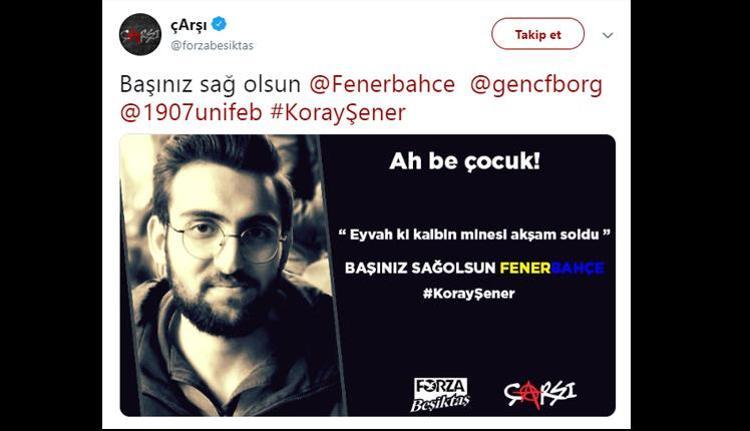Open the @Fenerbahce mention
This screenshot has height=431, width=750.
(382, 85)
